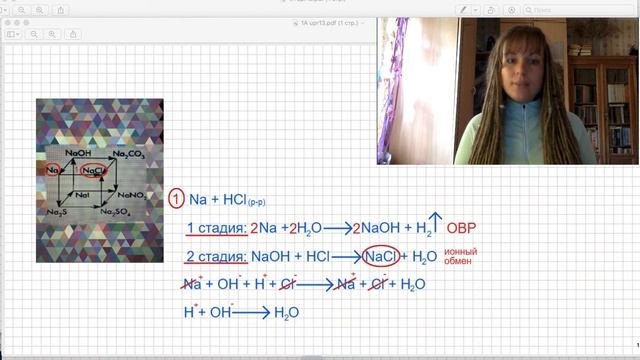Maximize the 1A upr13.pdf window
The height and width of the screenshot is (360, 640).
26,23
